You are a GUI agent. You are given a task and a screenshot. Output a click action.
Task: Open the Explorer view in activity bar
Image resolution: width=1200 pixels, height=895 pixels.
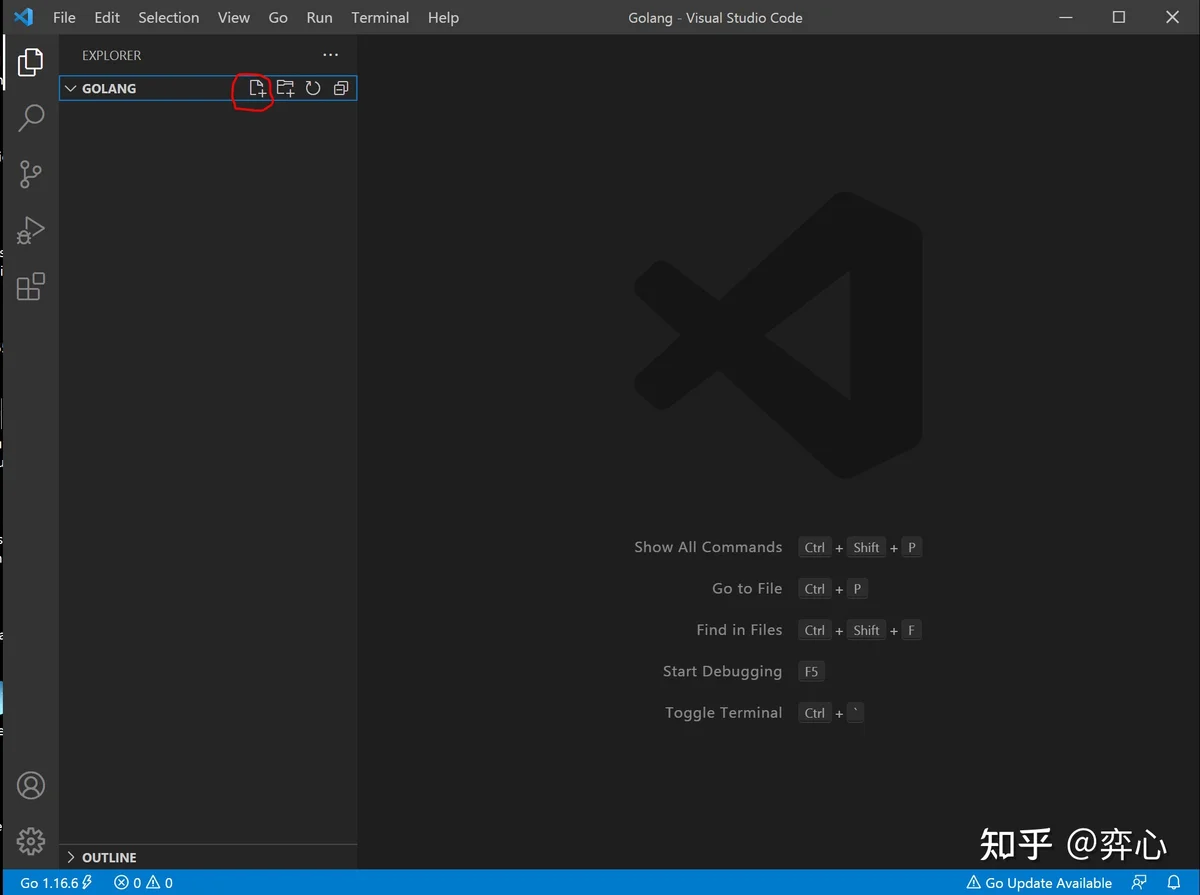pyautogui.click(x=31, y=62)
